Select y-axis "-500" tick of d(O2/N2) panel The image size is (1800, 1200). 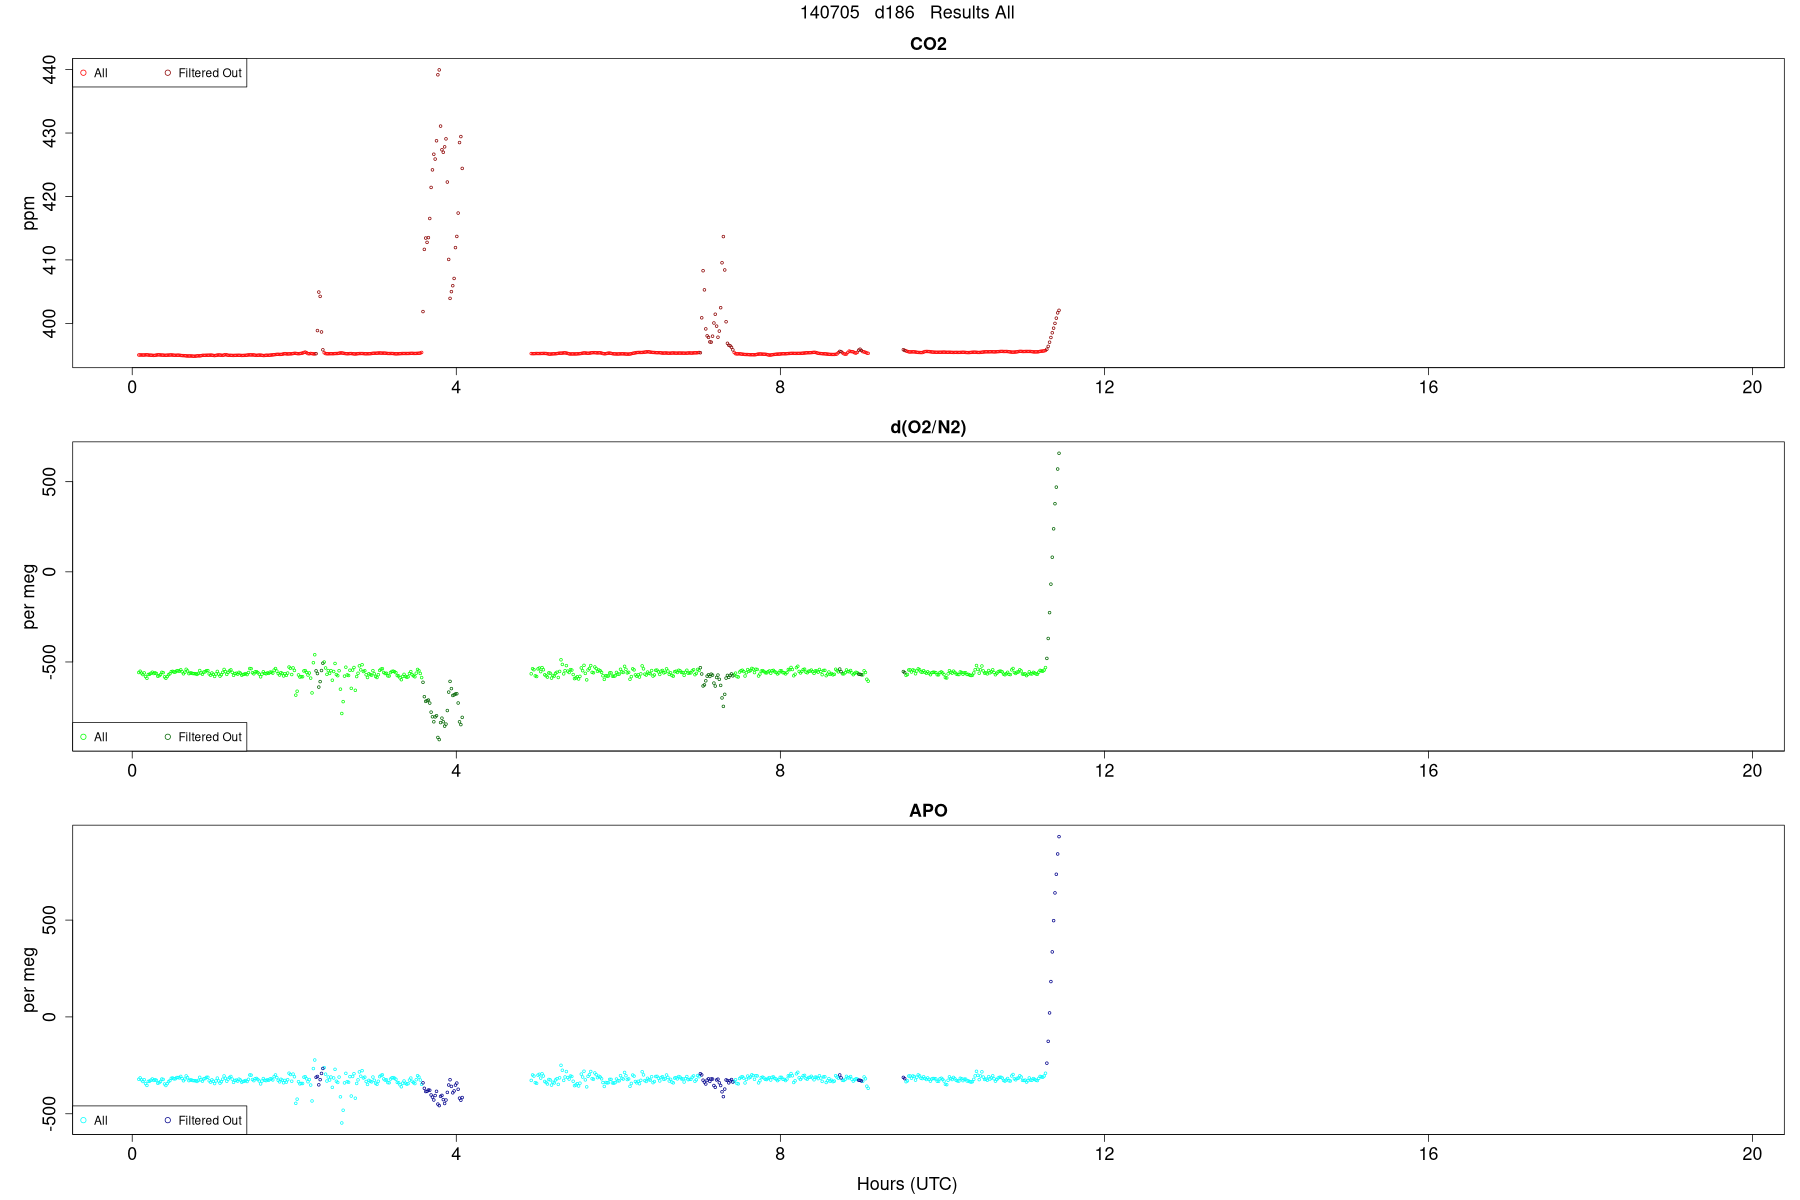(x=49, y=662)
